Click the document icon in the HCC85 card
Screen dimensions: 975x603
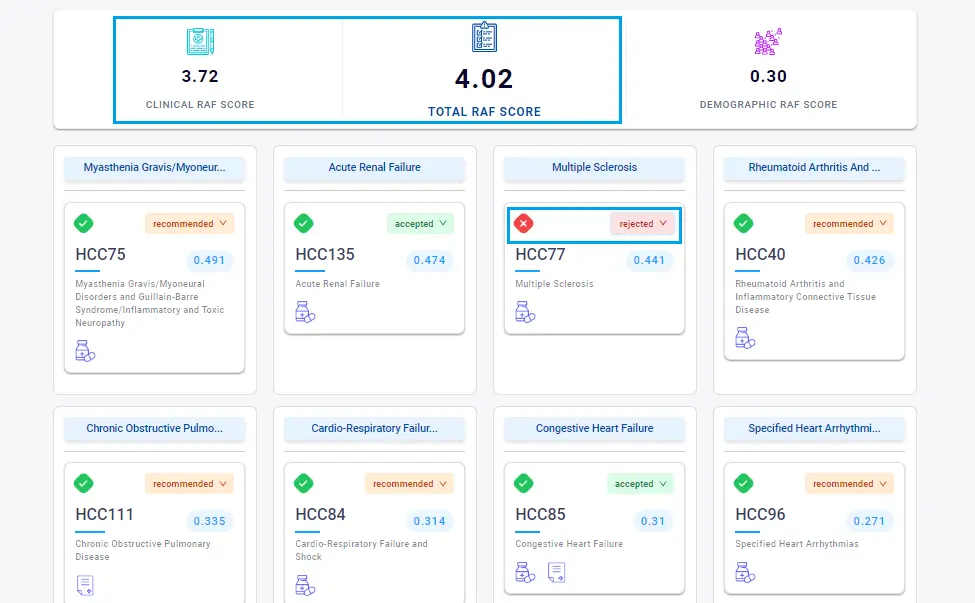556,572
